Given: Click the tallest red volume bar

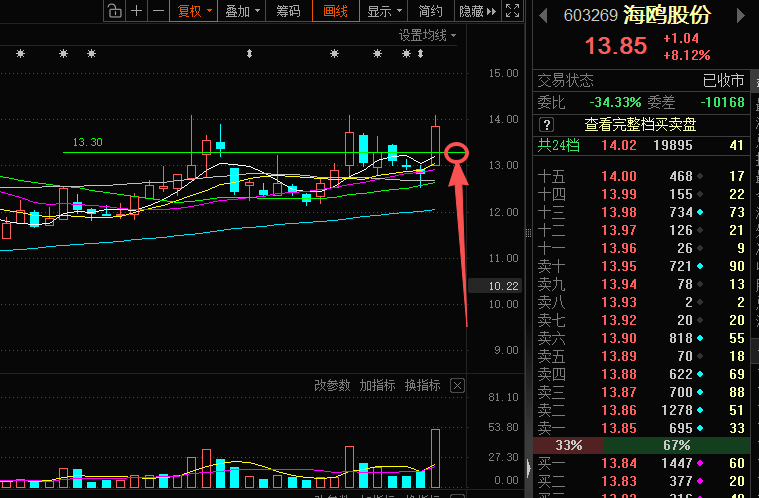Looking at the screenshot, I should pyautogui.click(x=435, y=458).
